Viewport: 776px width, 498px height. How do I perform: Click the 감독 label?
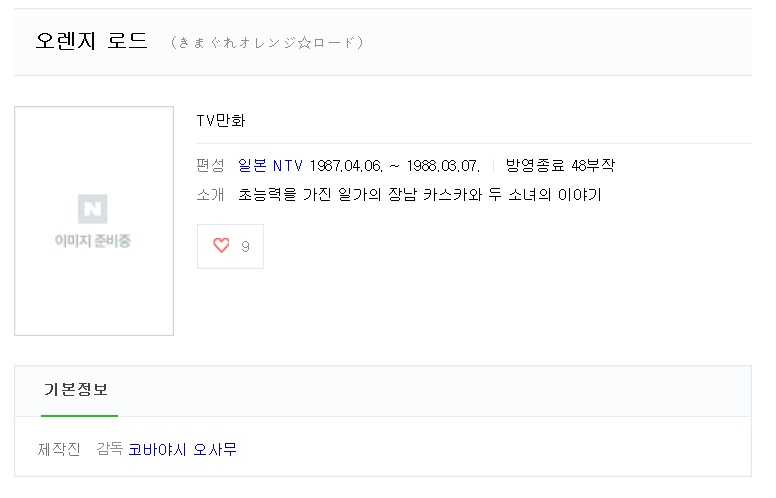[109, 450]
